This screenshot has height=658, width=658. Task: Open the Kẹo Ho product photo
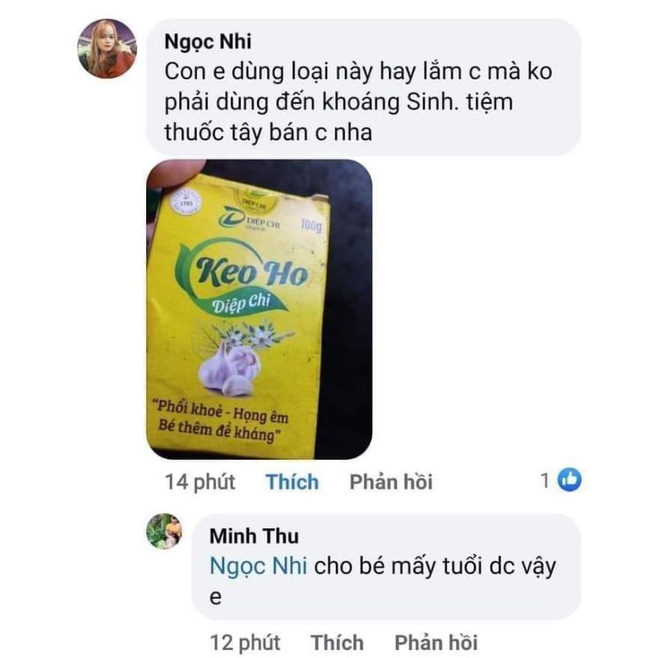point(259,309)
